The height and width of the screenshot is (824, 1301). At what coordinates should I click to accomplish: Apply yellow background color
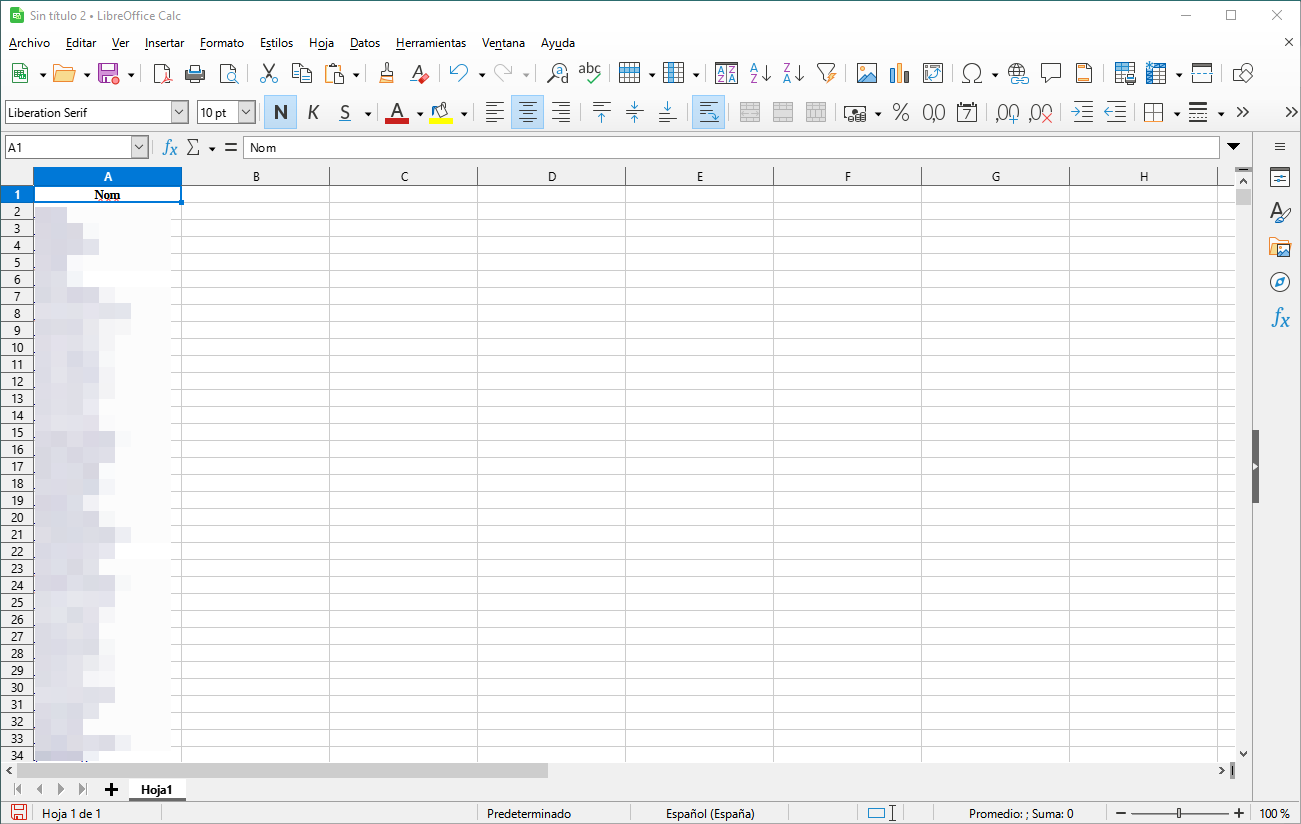pyautogui.click(x=441, y=112)
